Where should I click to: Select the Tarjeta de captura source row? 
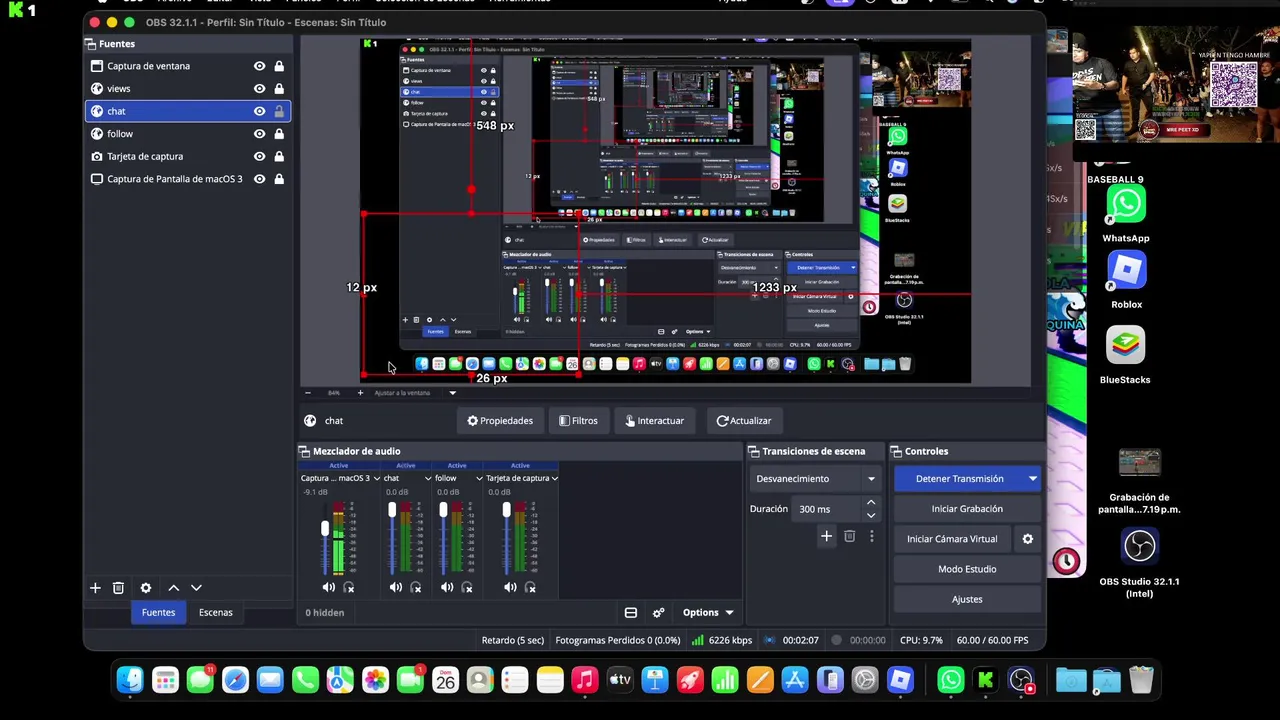188,156
